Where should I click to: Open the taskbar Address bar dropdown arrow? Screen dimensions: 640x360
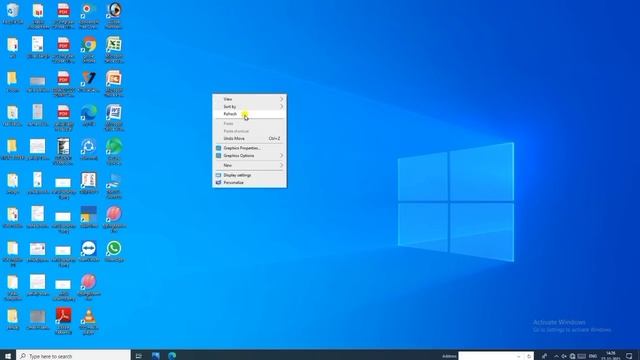click(x=518, y=356)
